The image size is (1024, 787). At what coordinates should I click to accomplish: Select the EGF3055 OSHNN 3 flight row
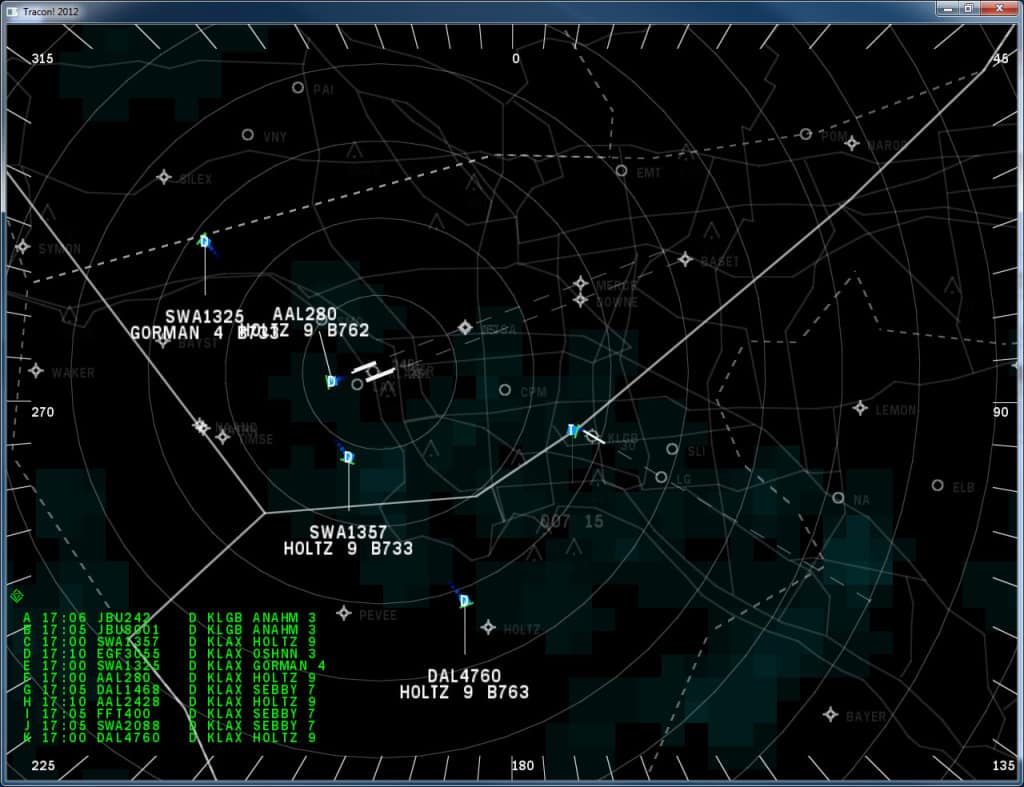[x=170, y=654]
